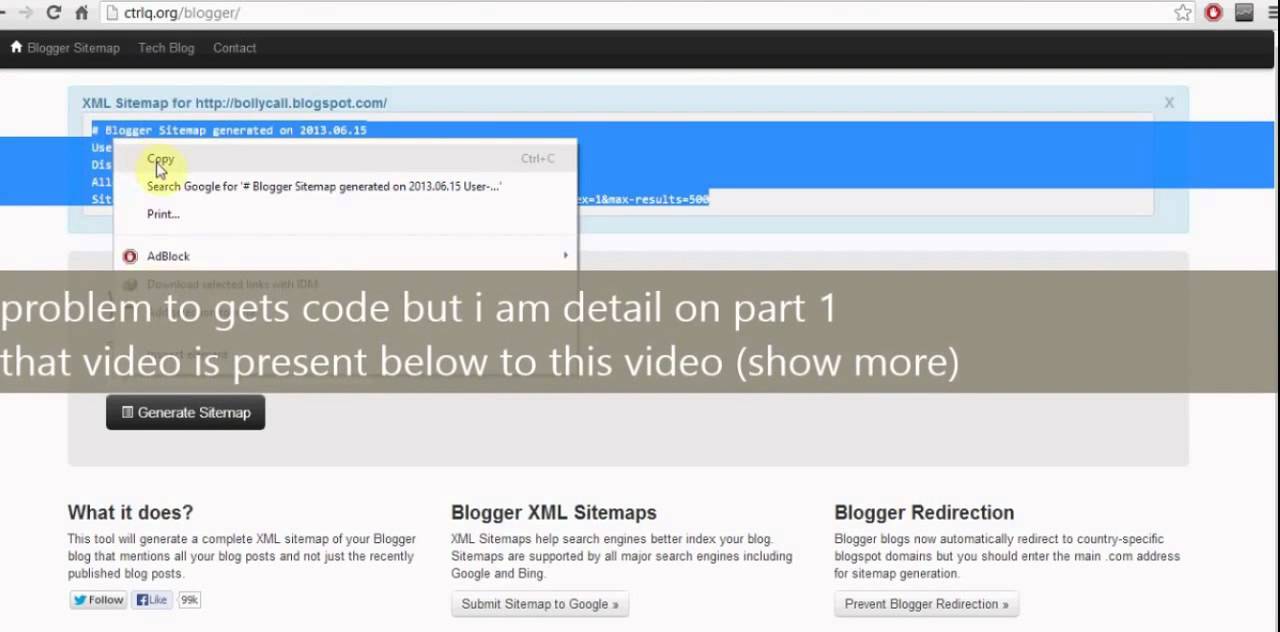Click the Twitter Follow button
Image resolution: width=1280 pixels, height=632 pixels.
pos(98,600)
